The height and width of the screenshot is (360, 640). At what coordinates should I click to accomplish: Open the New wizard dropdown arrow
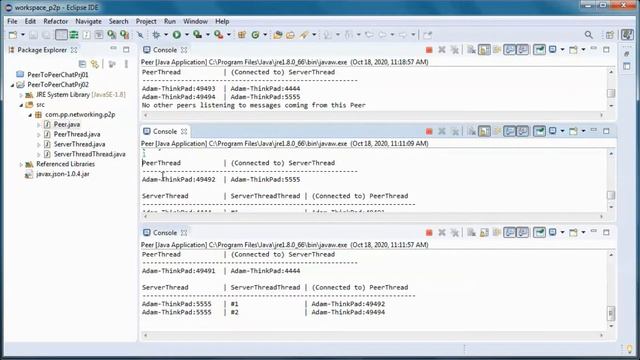tap(22, 35)
